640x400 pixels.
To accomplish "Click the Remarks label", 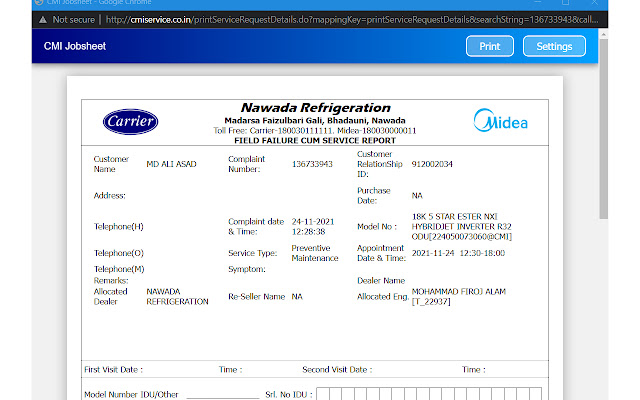I will point(111,281).
